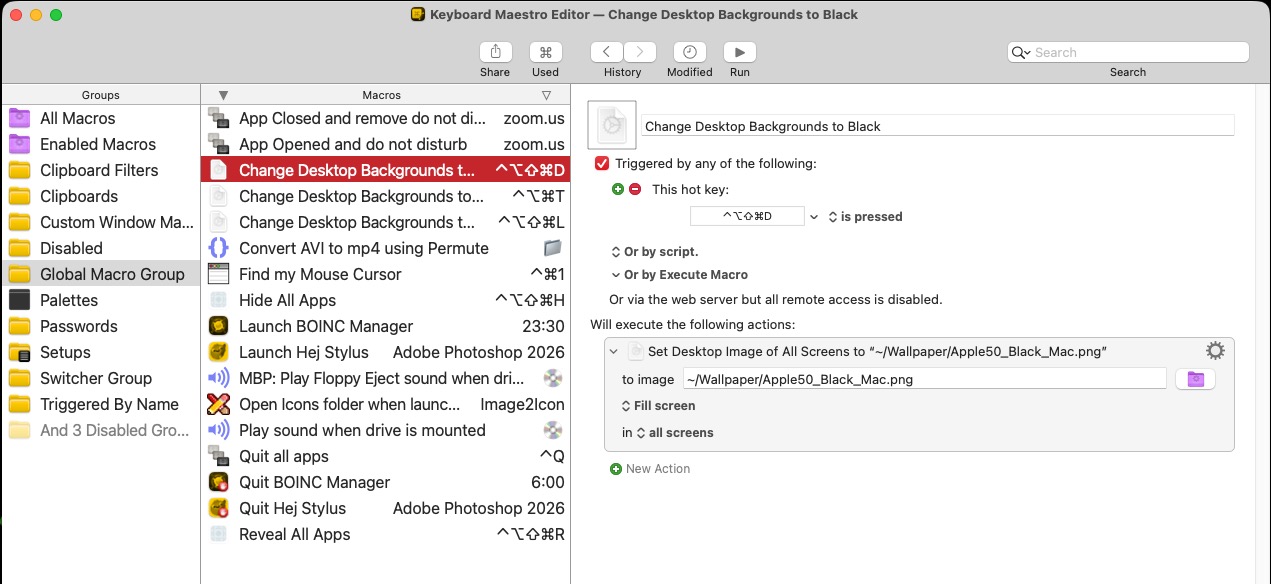Image resolution: width=1271 pixels, height=584 pixels.
Task: Open the 'is pressed' dropdown
Action: pyautogui.click(x=865, y=217)
